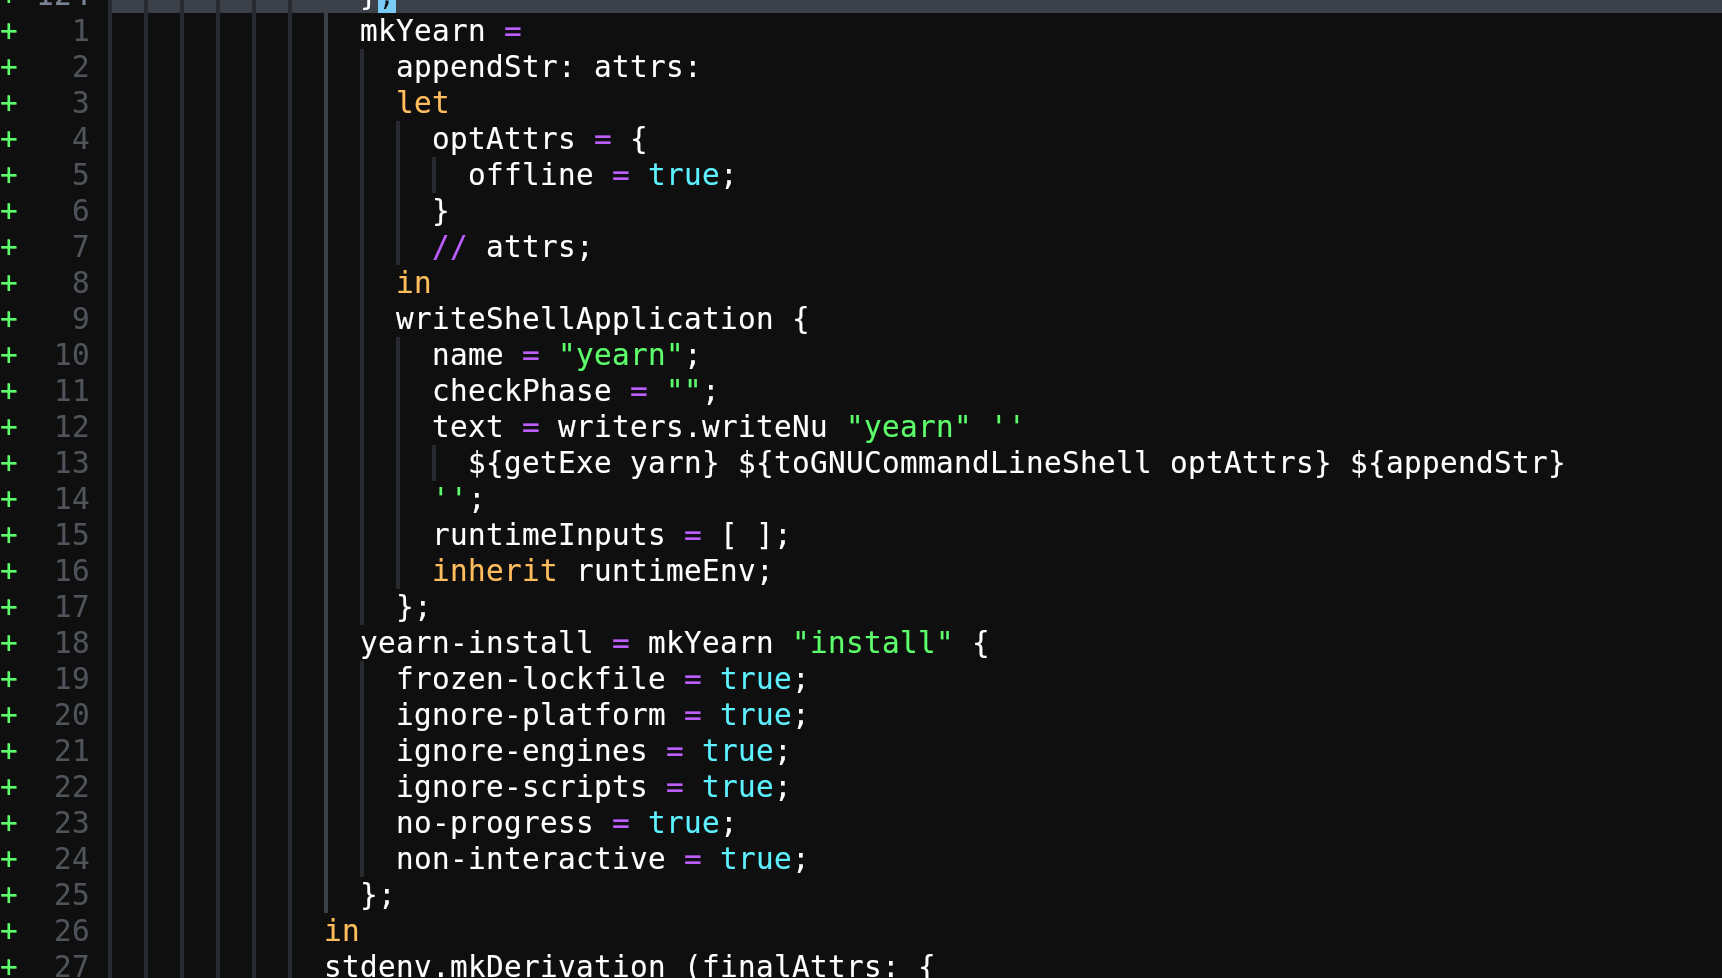Click 'offline' attribute on line 5
The image size is (1722, 978).
531,176
